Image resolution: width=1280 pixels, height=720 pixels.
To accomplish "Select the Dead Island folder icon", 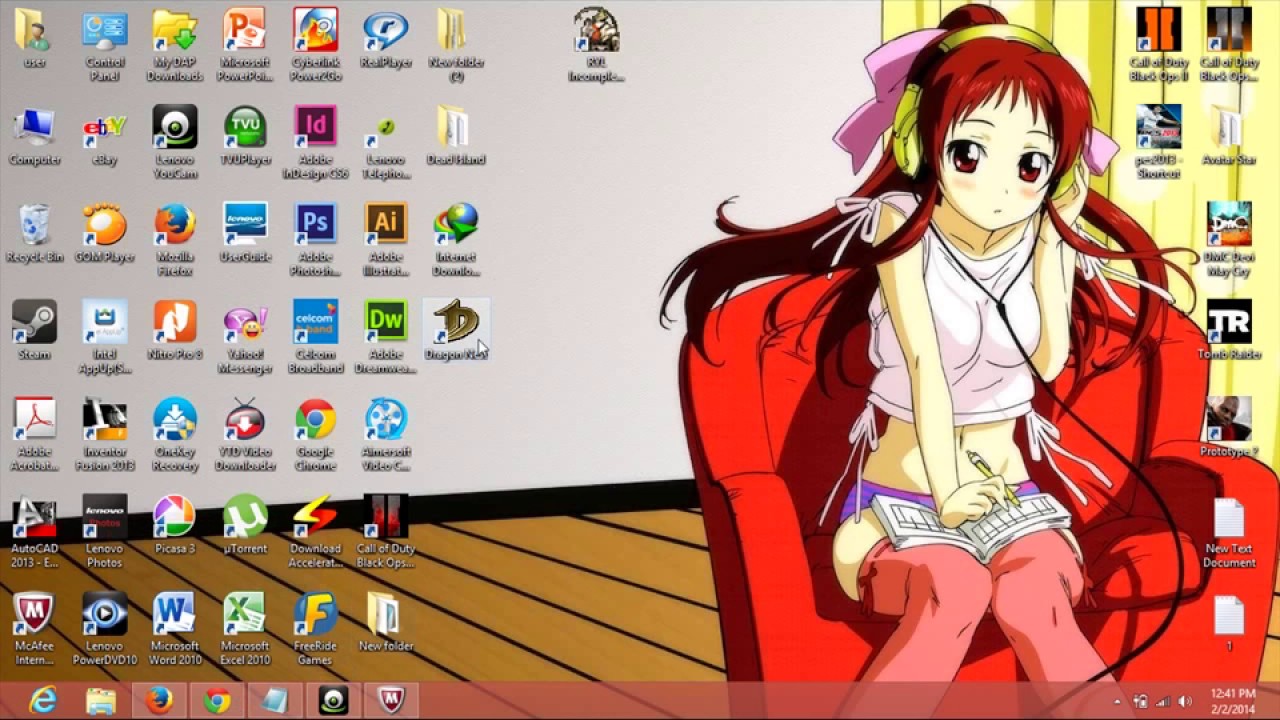I will (x=456, y=136).
